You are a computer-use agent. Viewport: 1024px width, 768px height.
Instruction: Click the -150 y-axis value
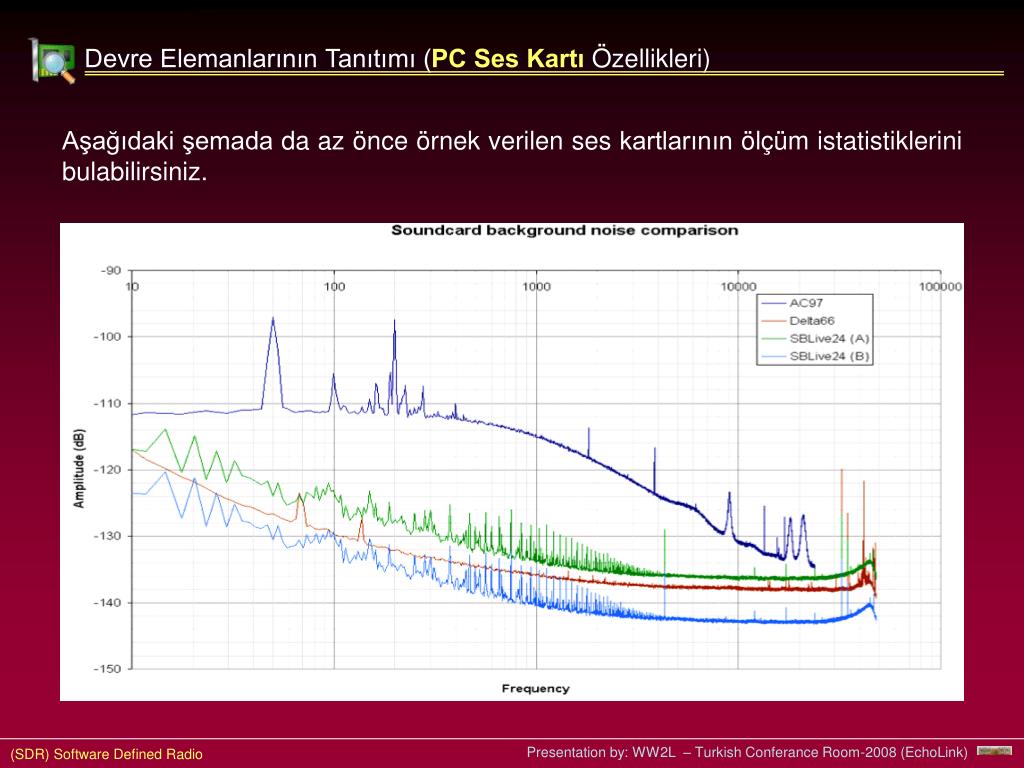coord(107,669)
